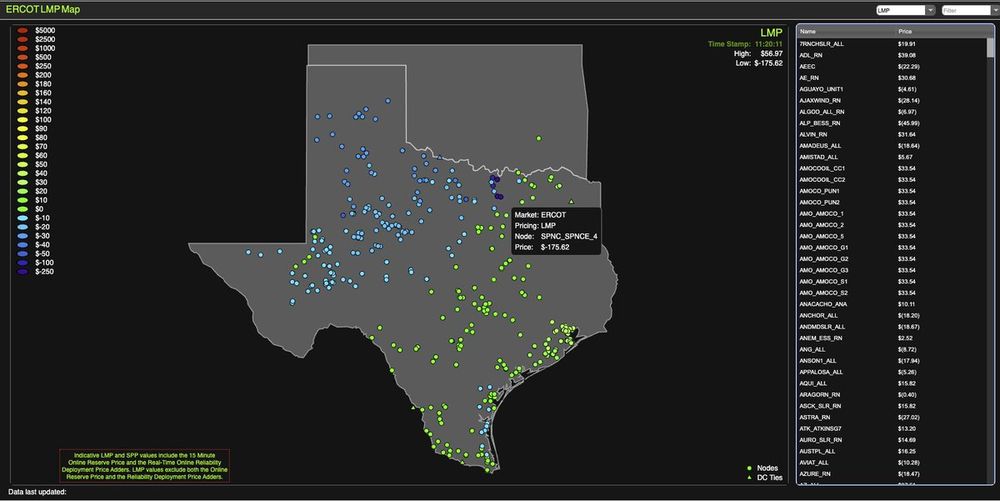The width and height of the screenshot is (1000, 501).
Task: Select the AVIAT_ALL row
Action: tap(892, 463)
